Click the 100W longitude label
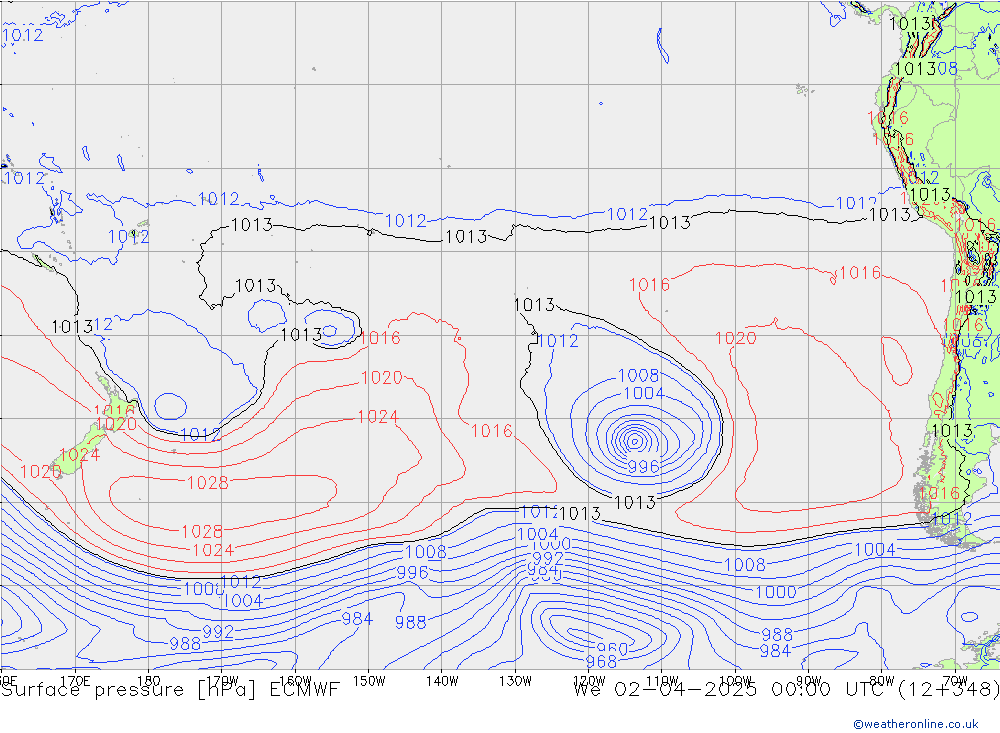This screenshot has width=1000, height=733. (735, 681)
